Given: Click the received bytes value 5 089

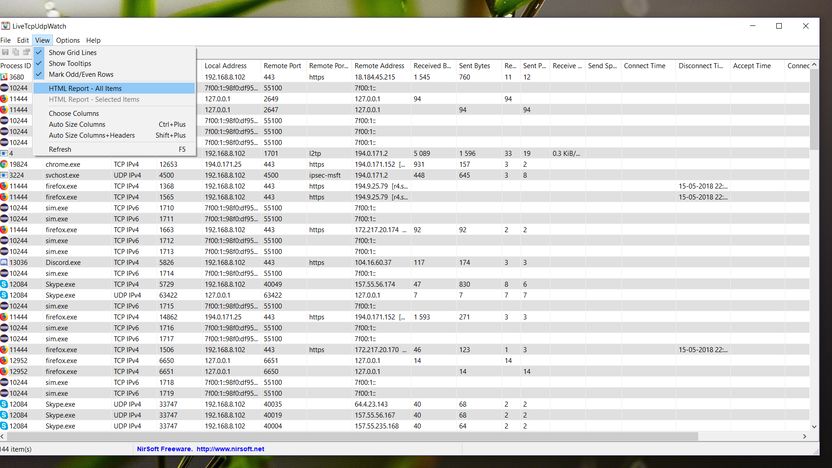Looking at the screenshot, I should (x=422, y=153).
